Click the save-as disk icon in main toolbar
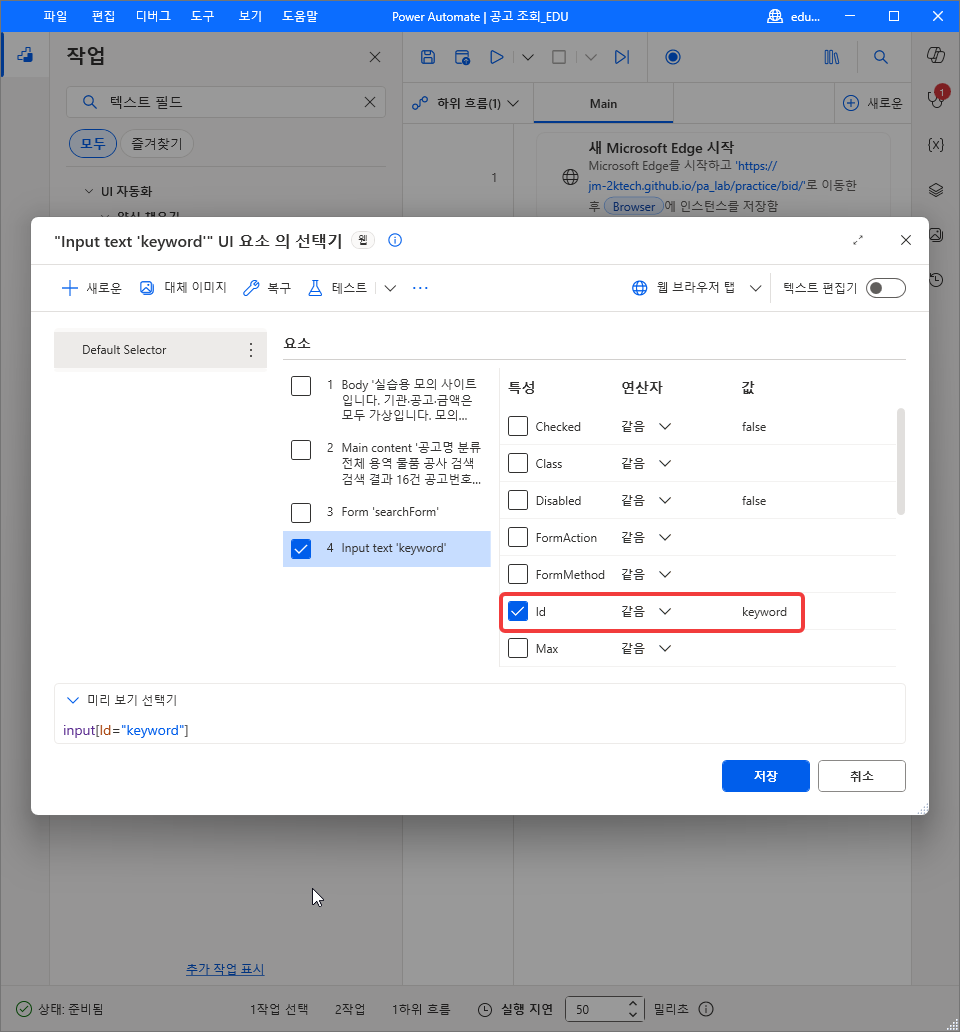The height and width of the screenshot is (1032, 960). point(463,57)
